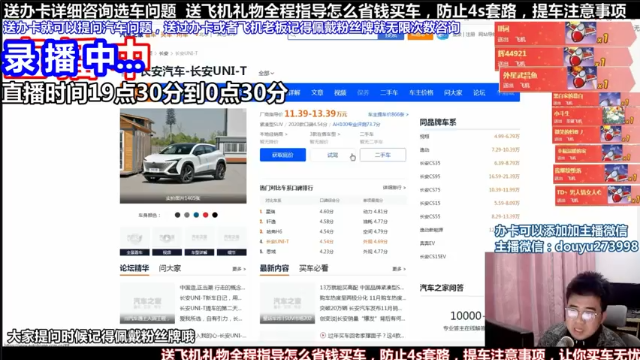Open the forum post thumbnail image
Image resolution: width=640 pixels, height=360 pixels.
pos(147,303)
